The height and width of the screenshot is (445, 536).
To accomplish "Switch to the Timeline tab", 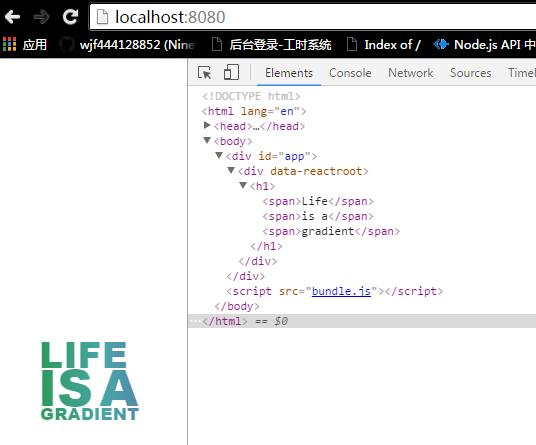I will [522, 73].
